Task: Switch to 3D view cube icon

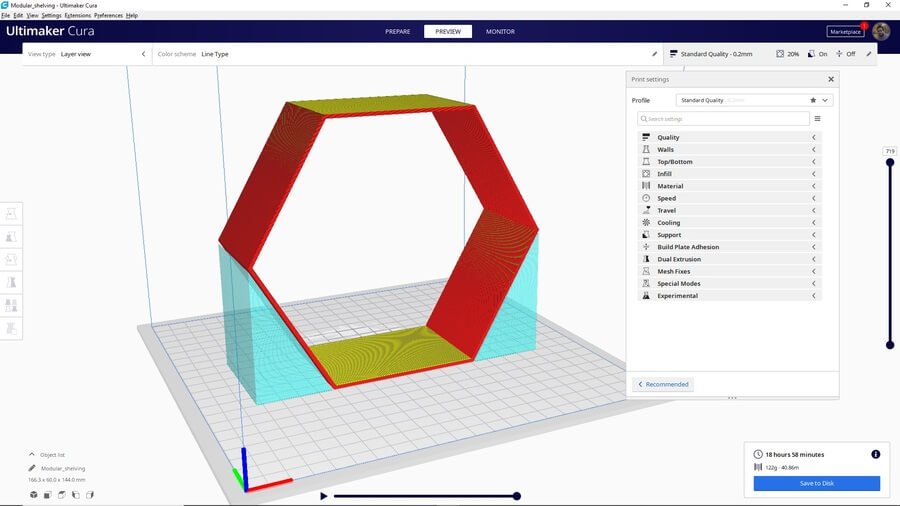Action: 34,495
